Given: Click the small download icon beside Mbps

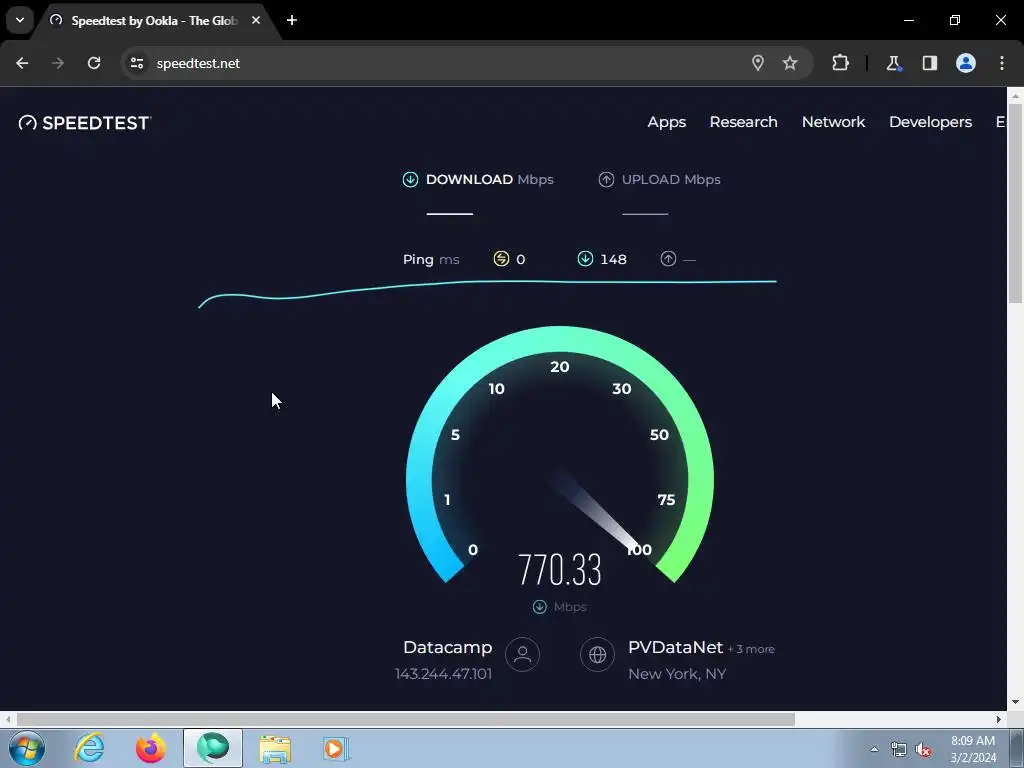Looking at the screenshot, I should click(539, 607).
